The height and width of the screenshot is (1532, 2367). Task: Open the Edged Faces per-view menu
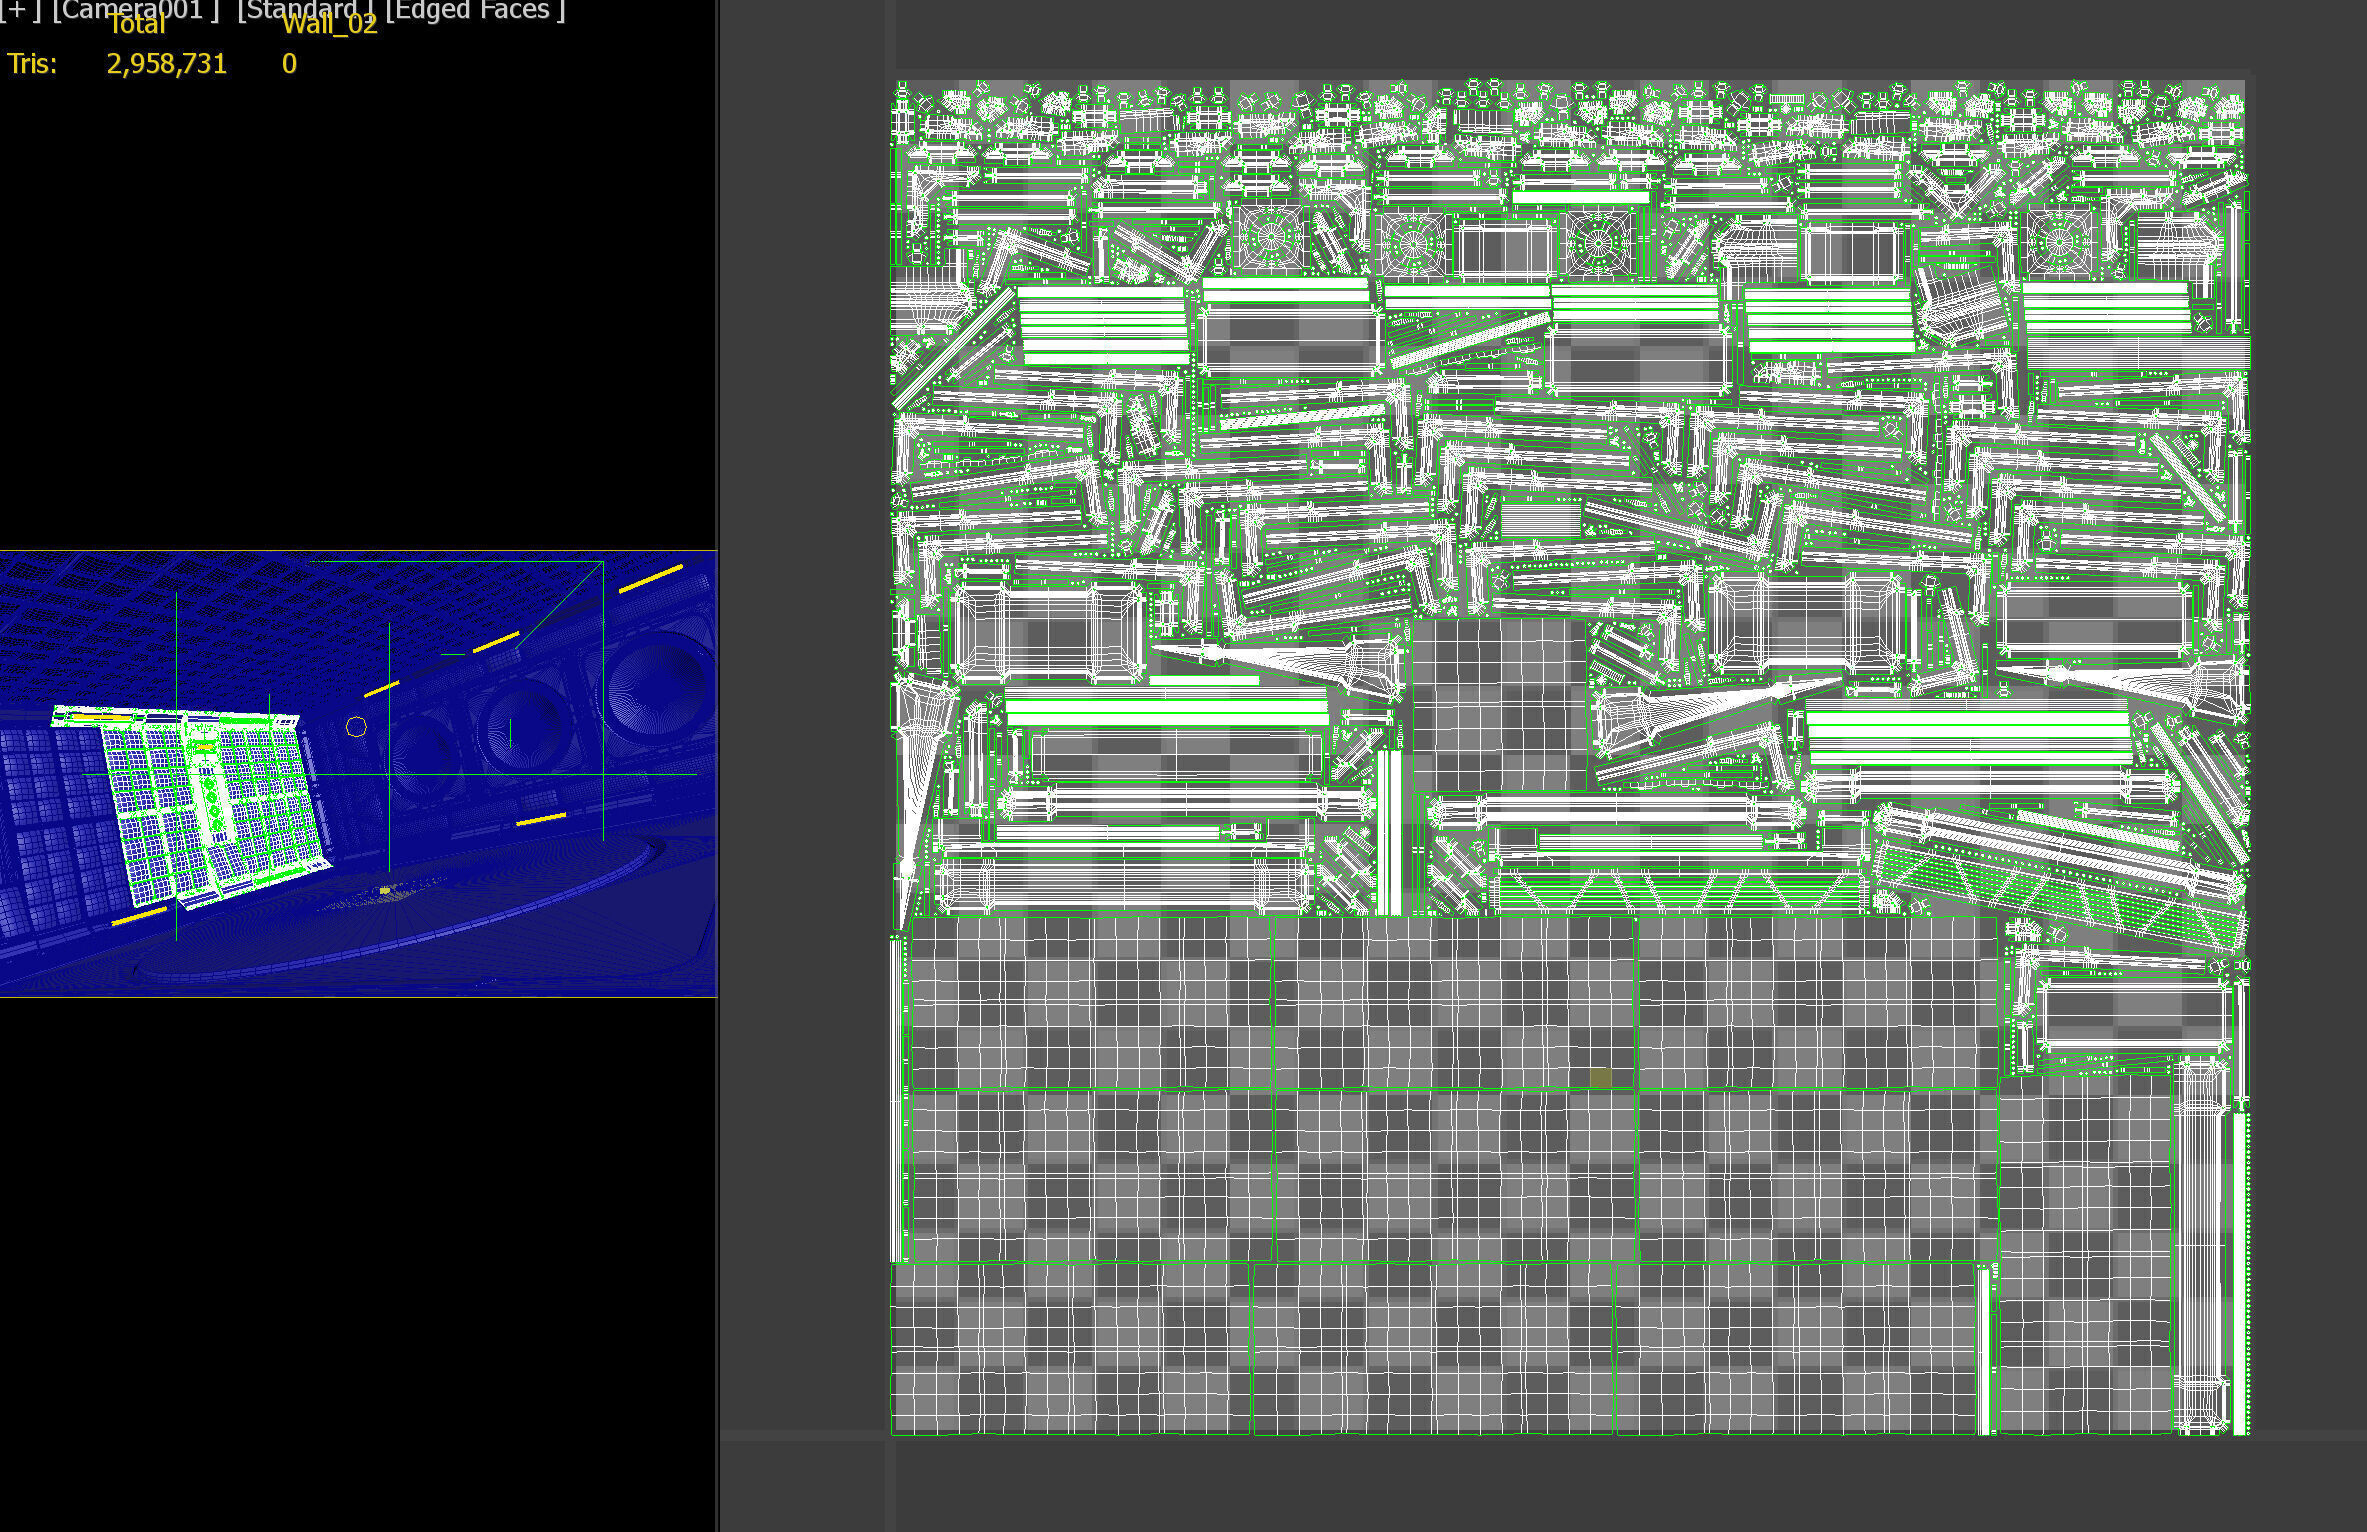[x=475, y=9]
